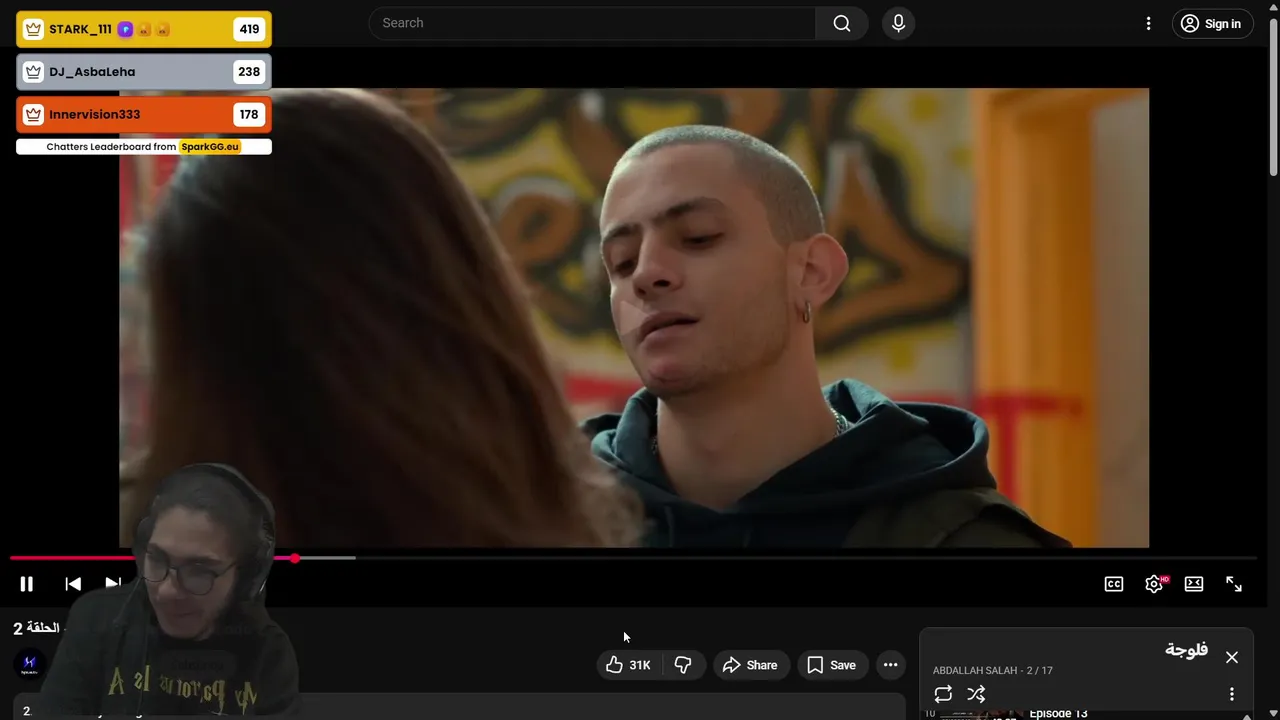Type in the Search field
Image resolution: width=1280 pixels, height=720 pixels.
[x=593, y=23]
